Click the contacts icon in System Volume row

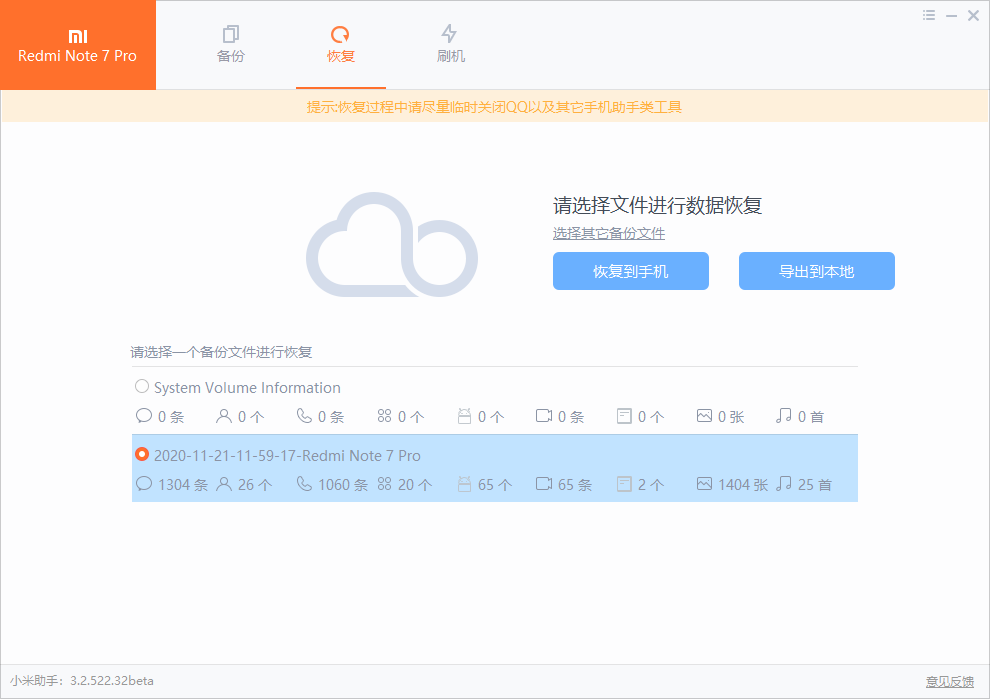pos(224,415)
